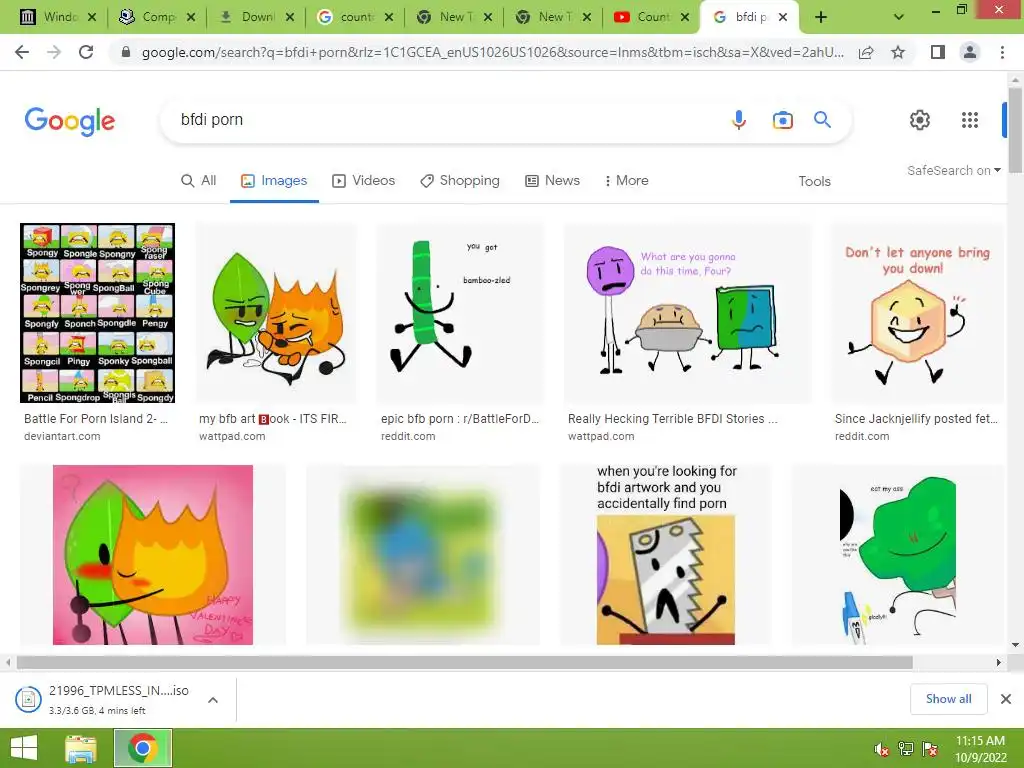The width and height of the screenshot is (1024, 768).
Task: Go to Google home via logo
Action: [x=70, y=121]
